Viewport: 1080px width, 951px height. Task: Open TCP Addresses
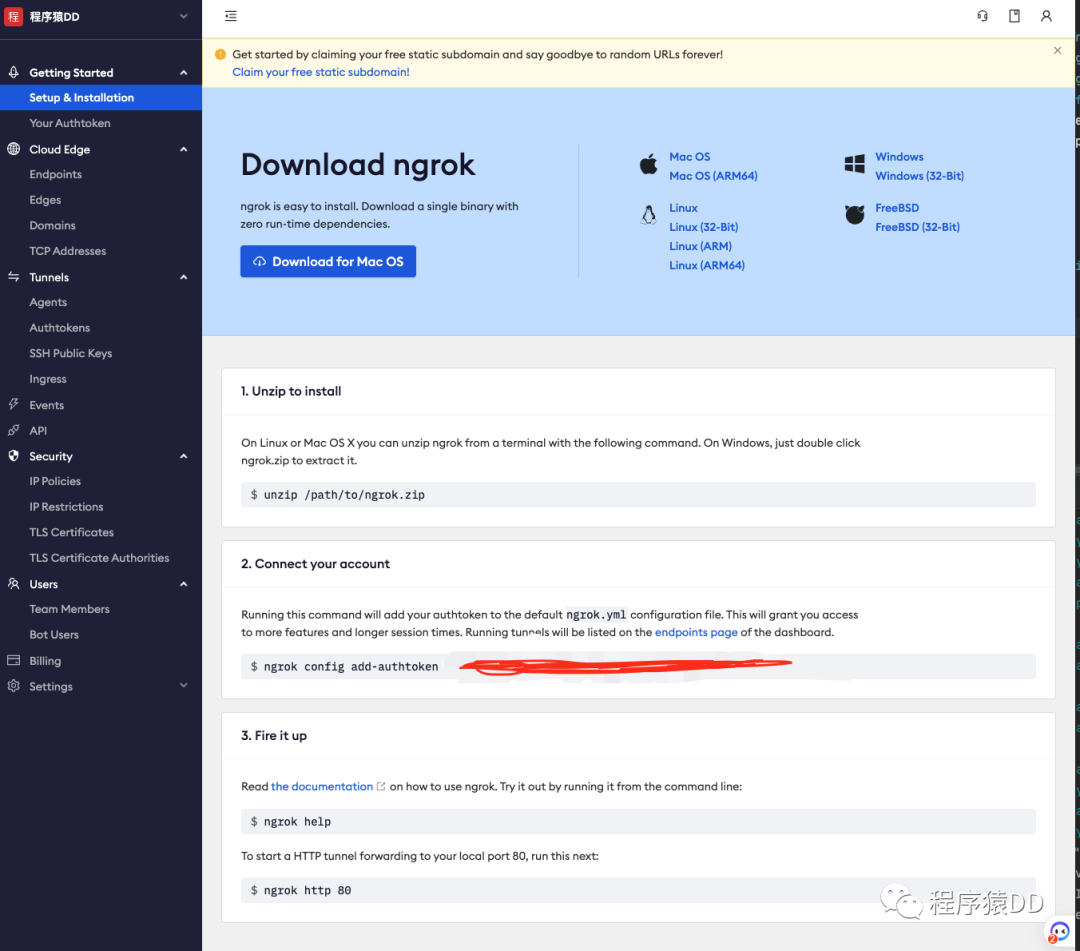pyautogui.click(x=68, y=251)
